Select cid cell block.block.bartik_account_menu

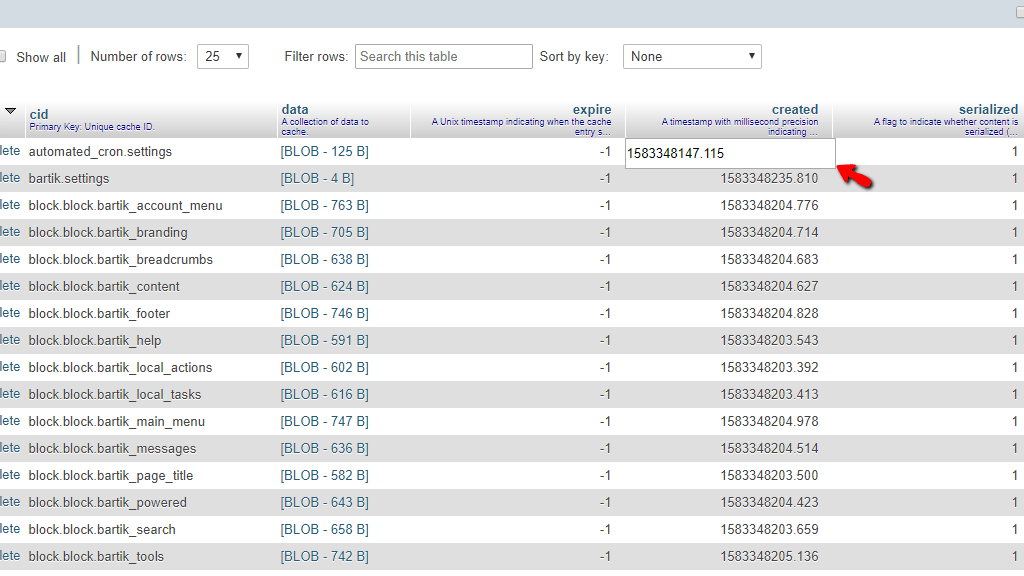(x=125, y=205)
